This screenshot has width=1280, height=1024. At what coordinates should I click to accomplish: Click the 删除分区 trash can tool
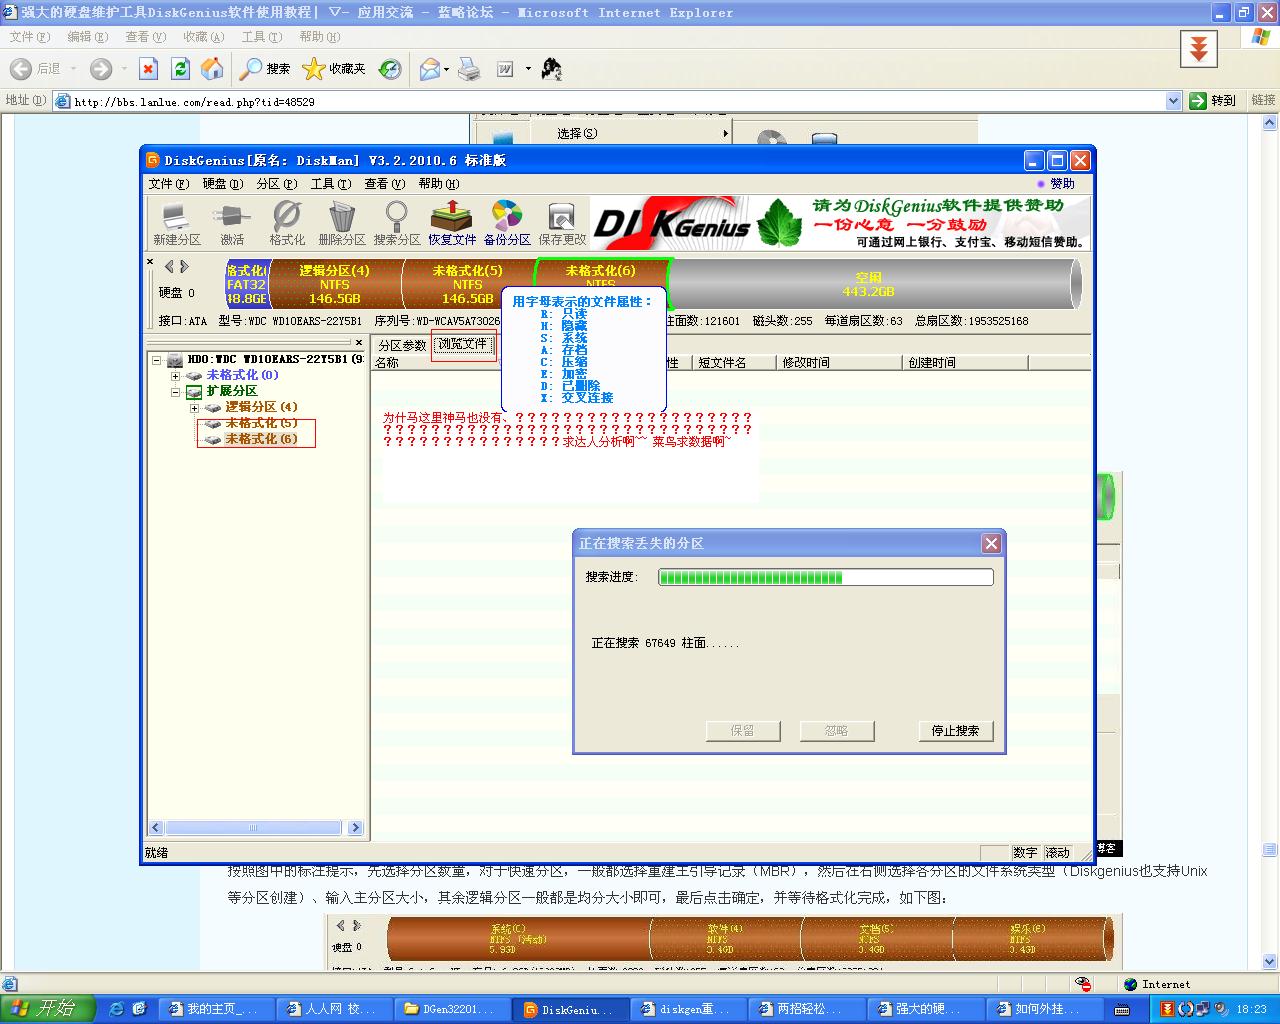(x=342, y=223)
